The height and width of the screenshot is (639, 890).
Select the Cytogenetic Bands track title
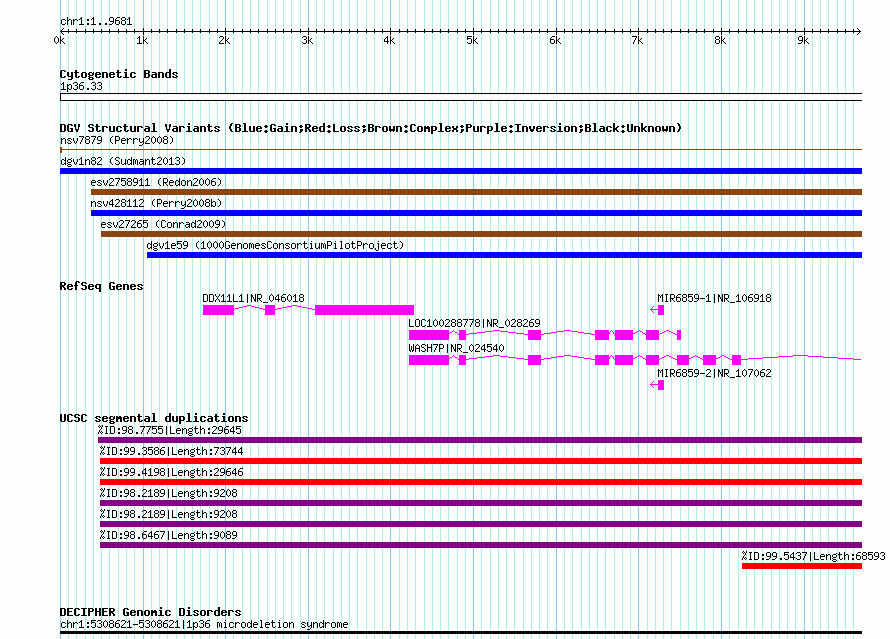[x=119, y=74]
